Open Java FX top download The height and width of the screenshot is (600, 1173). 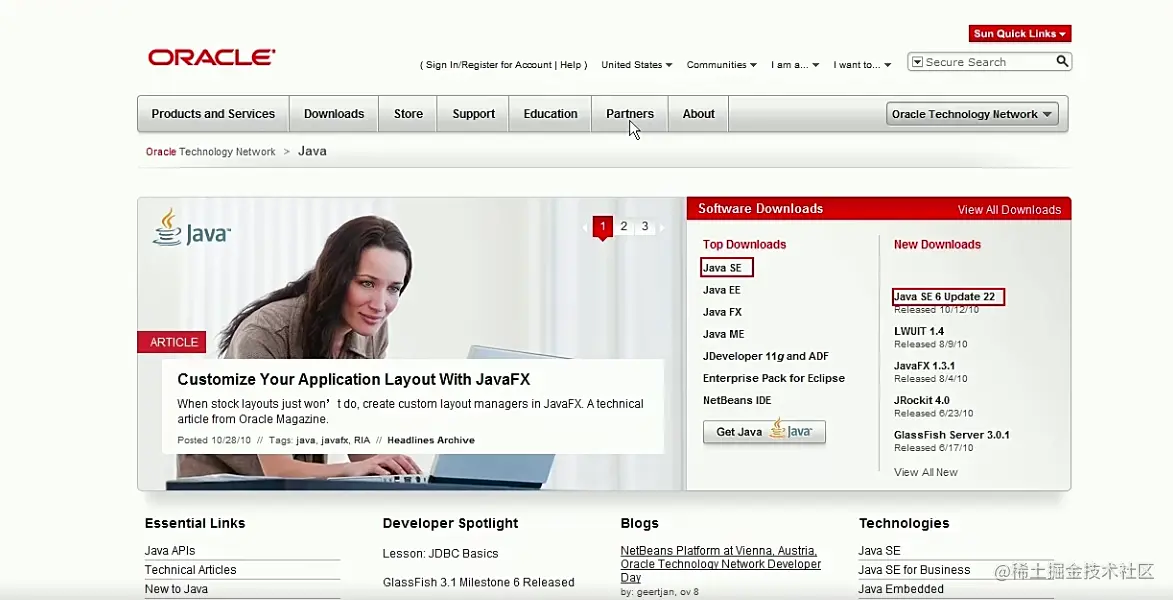tap(722, 312)
